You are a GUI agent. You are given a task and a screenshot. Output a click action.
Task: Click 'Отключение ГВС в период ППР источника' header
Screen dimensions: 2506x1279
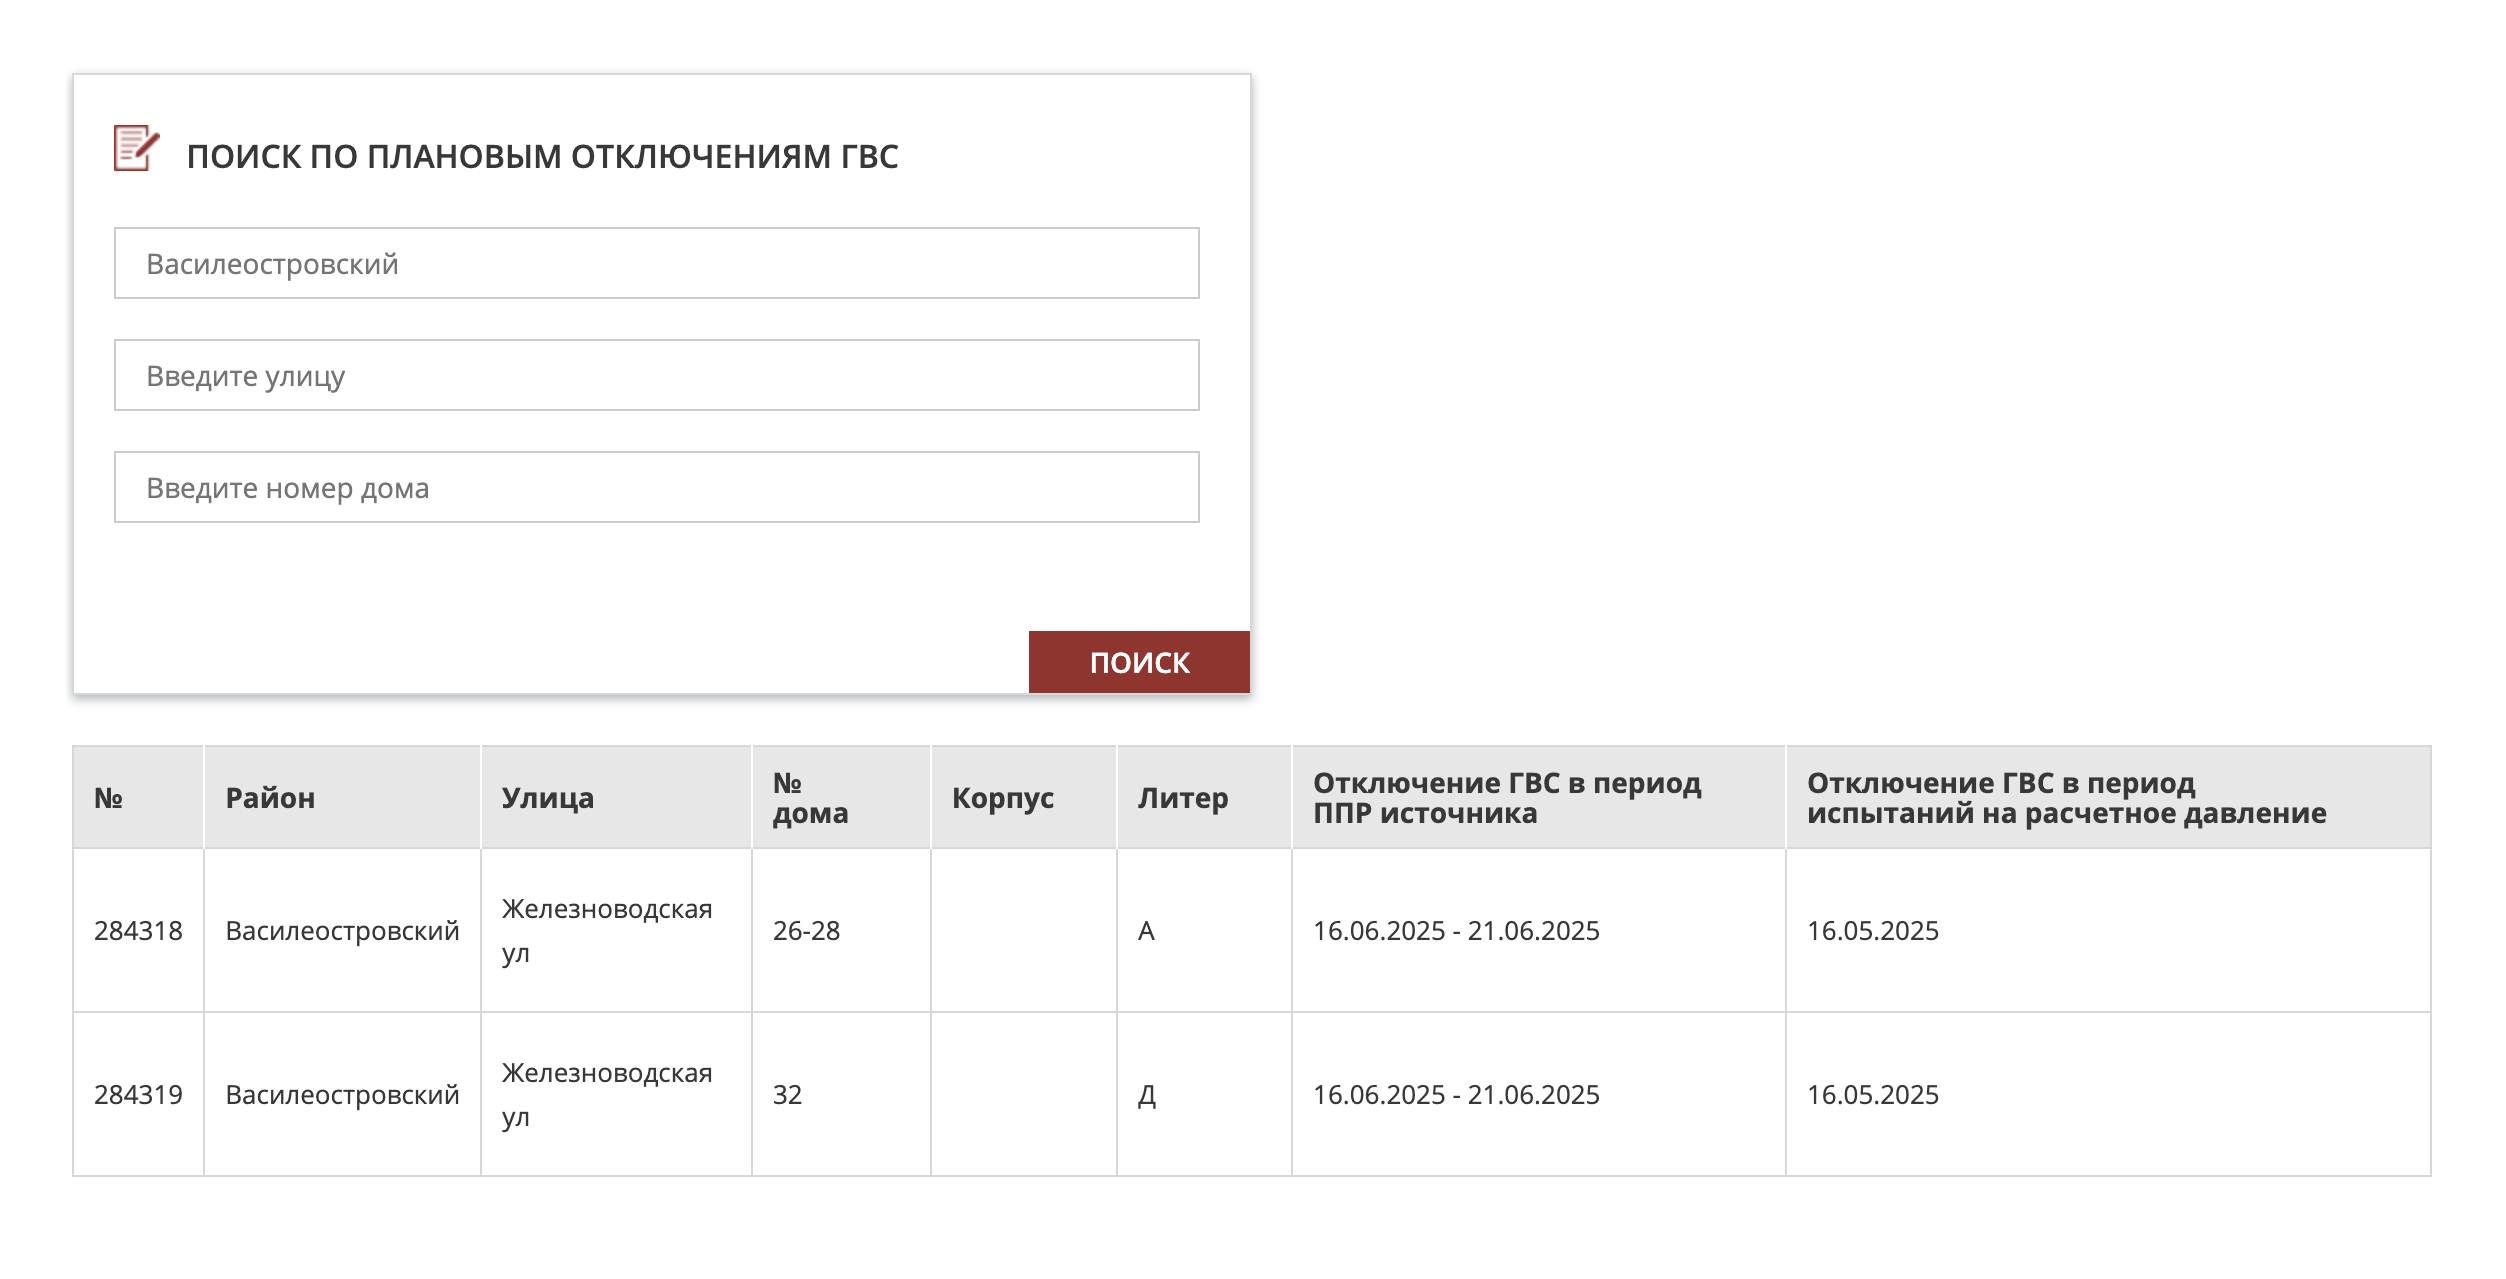[x=1506, y=798]
